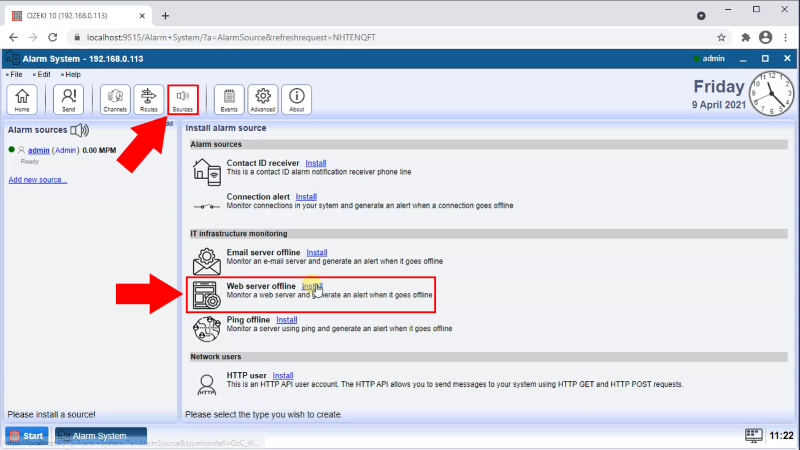The image size is (800, 450).
Task: Click the Ping offline globe icon
Action: 207,329
